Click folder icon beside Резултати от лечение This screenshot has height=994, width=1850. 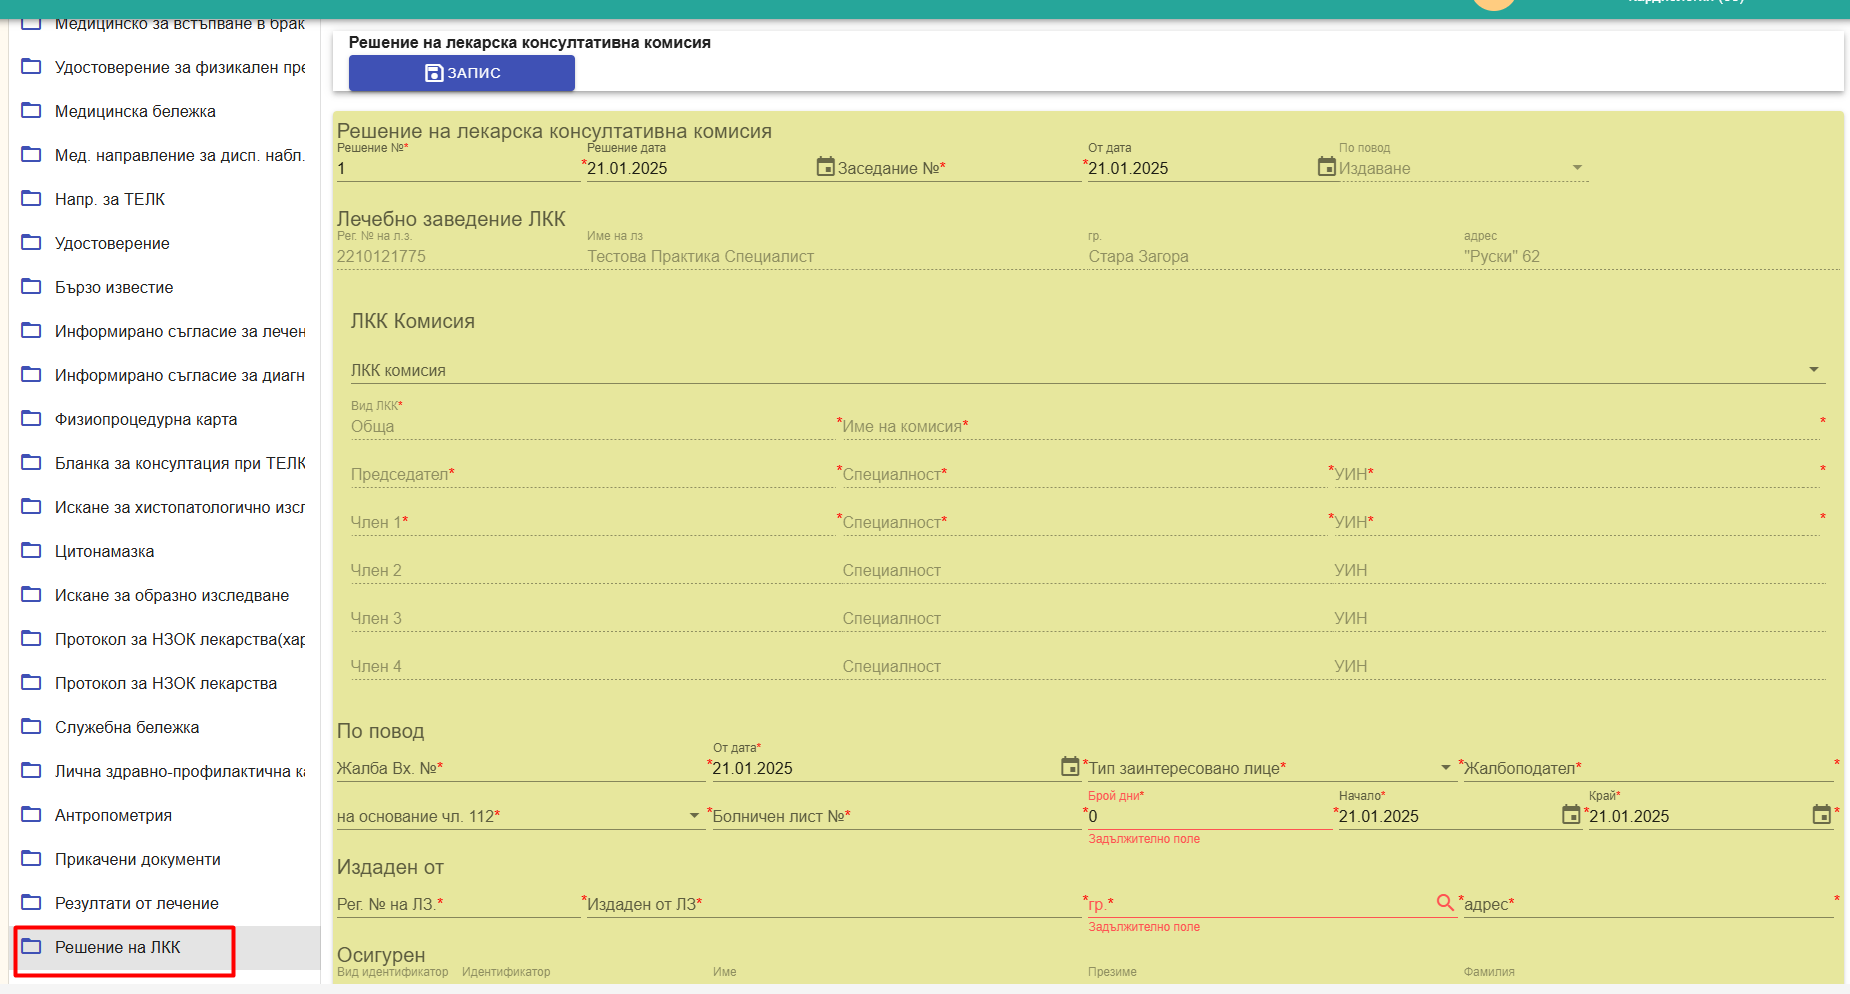(x=31, y=902)
